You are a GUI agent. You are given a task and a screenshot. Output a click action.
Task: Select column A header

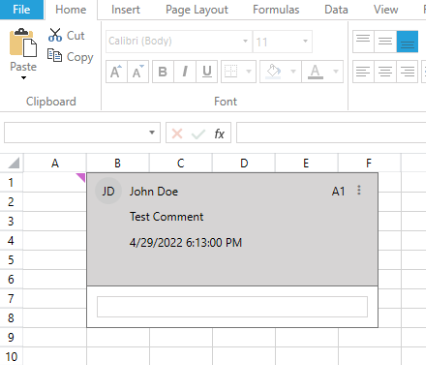(x=55, y=163)
